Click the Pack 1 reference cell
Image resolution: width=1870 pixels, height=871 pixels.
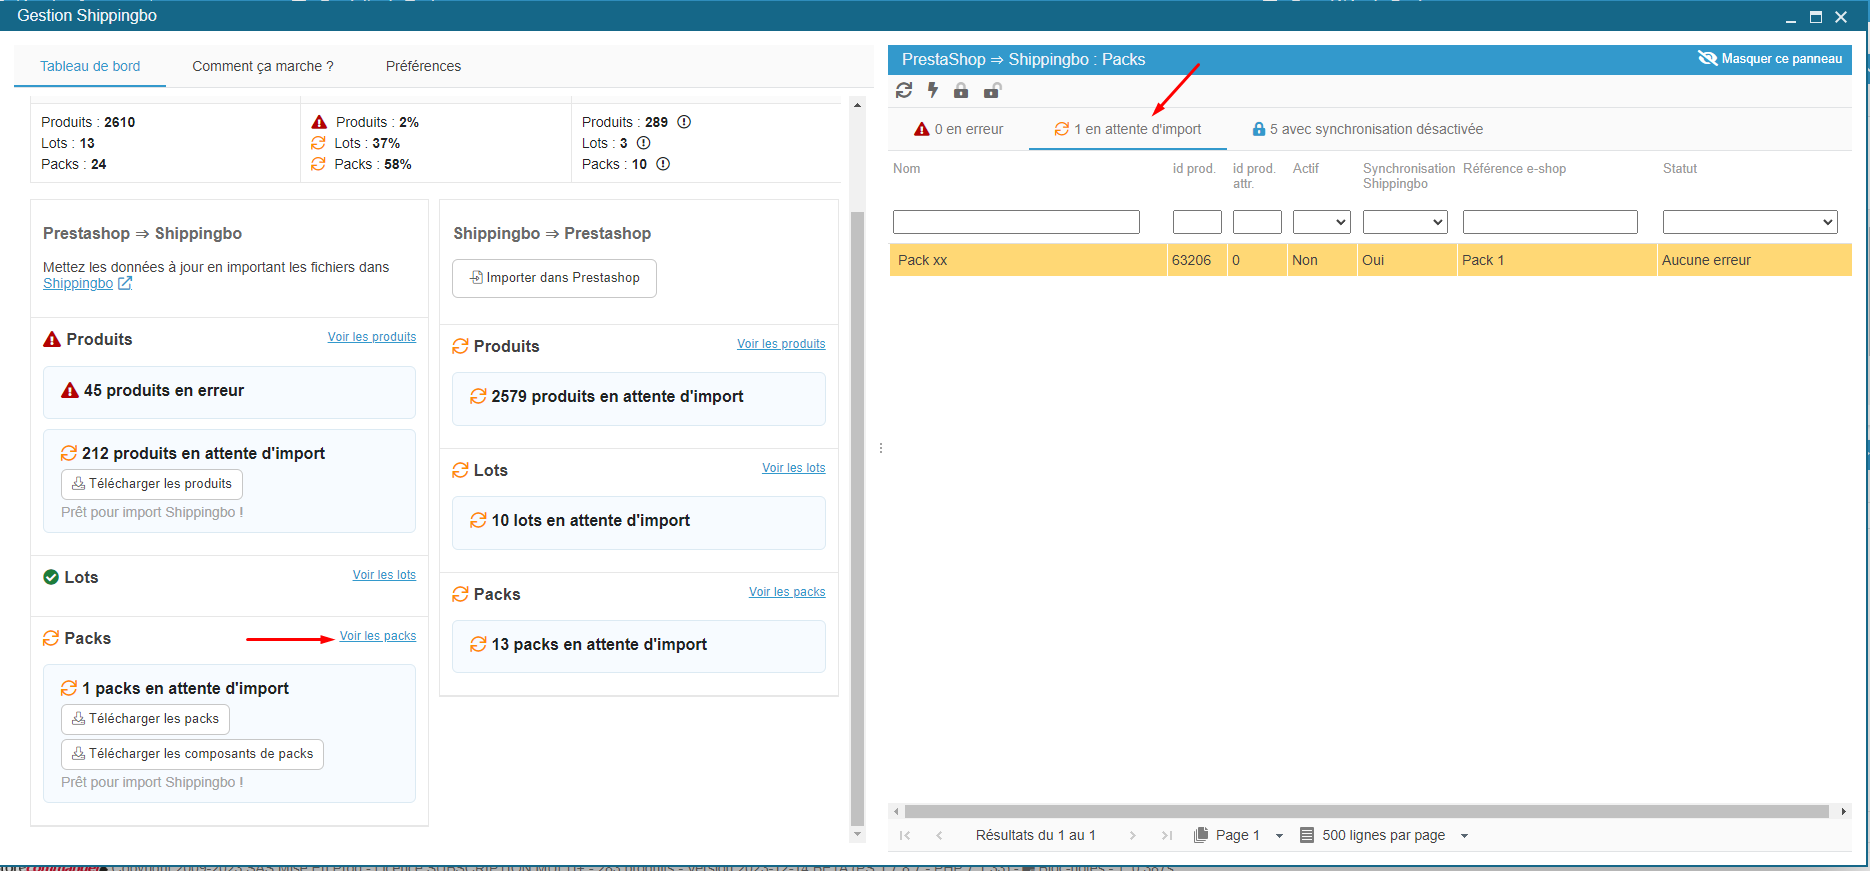pyautogui.click(x=1556, y=260)
